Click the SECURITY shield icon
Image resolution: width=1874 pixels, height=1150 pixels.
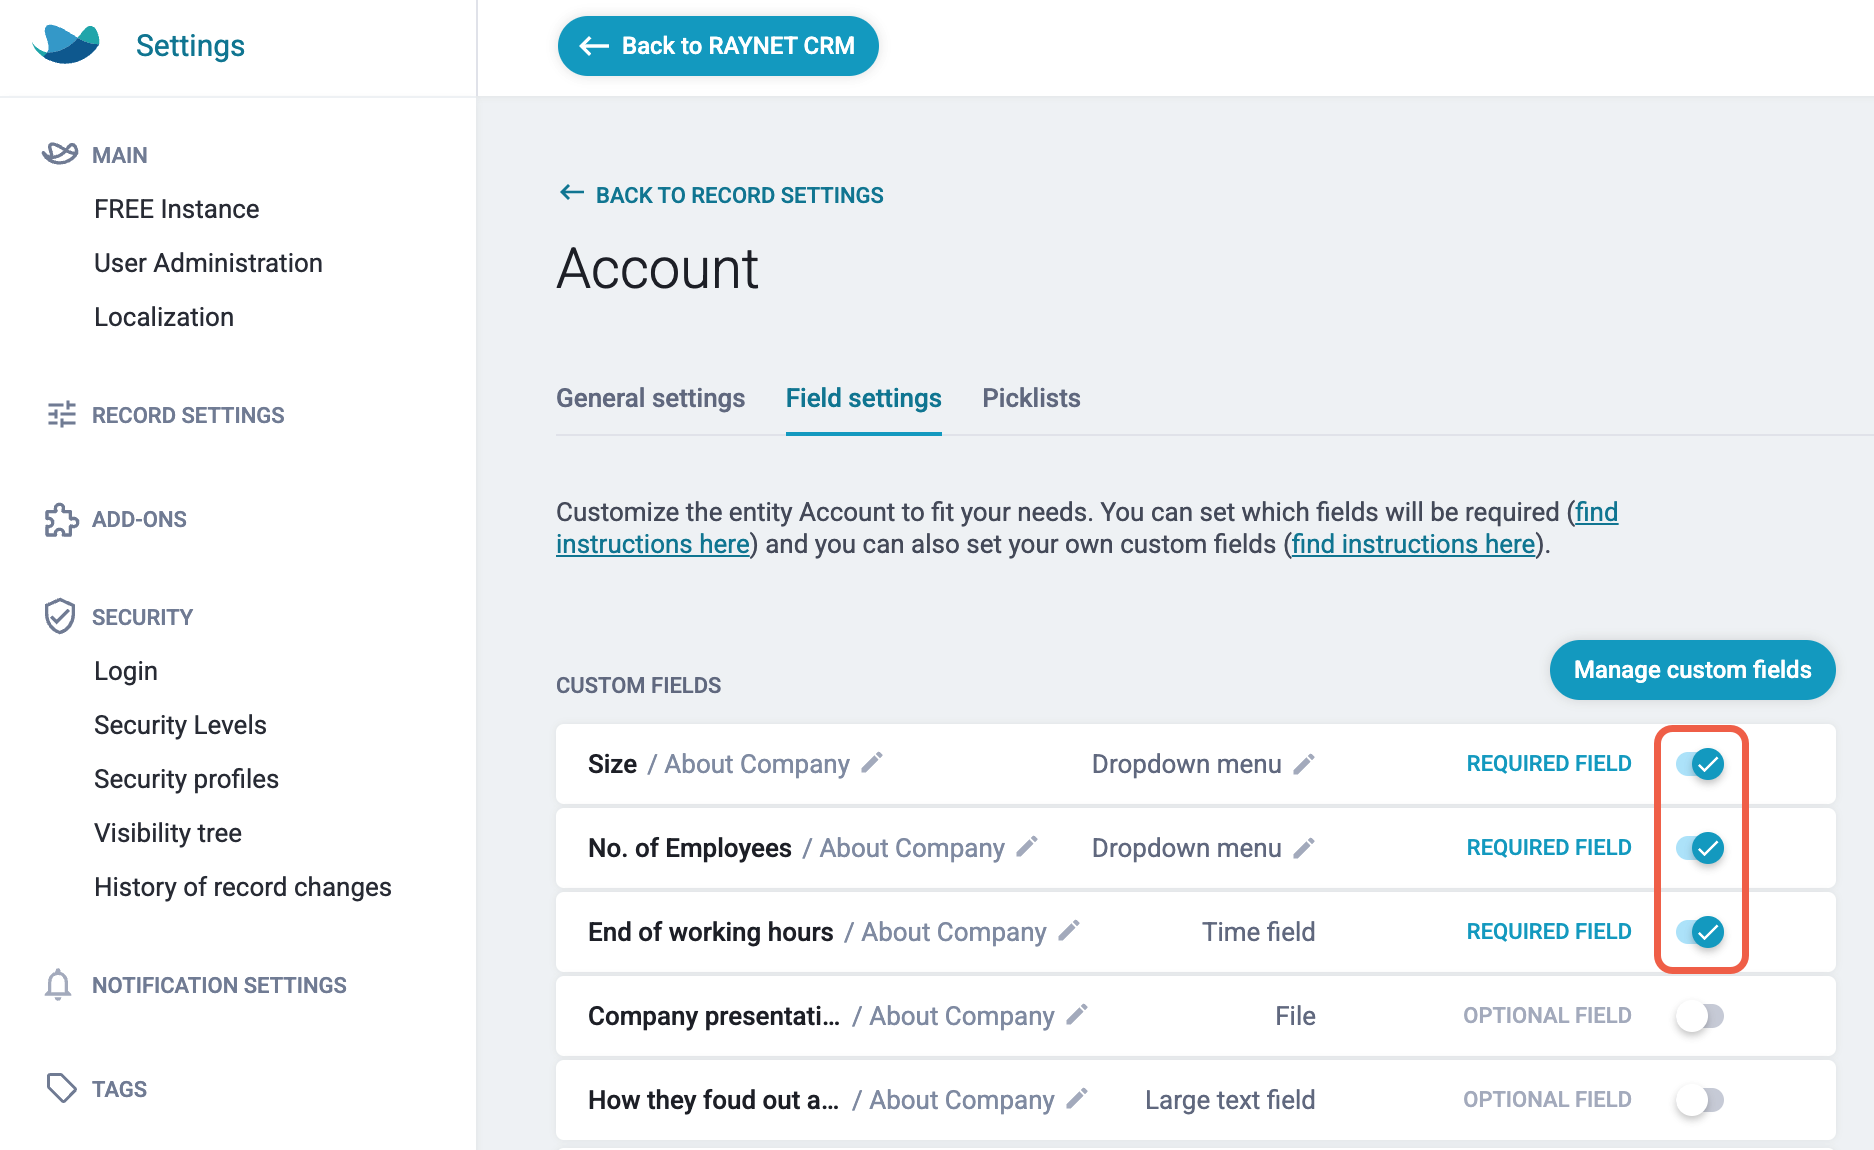pos(60,615)
